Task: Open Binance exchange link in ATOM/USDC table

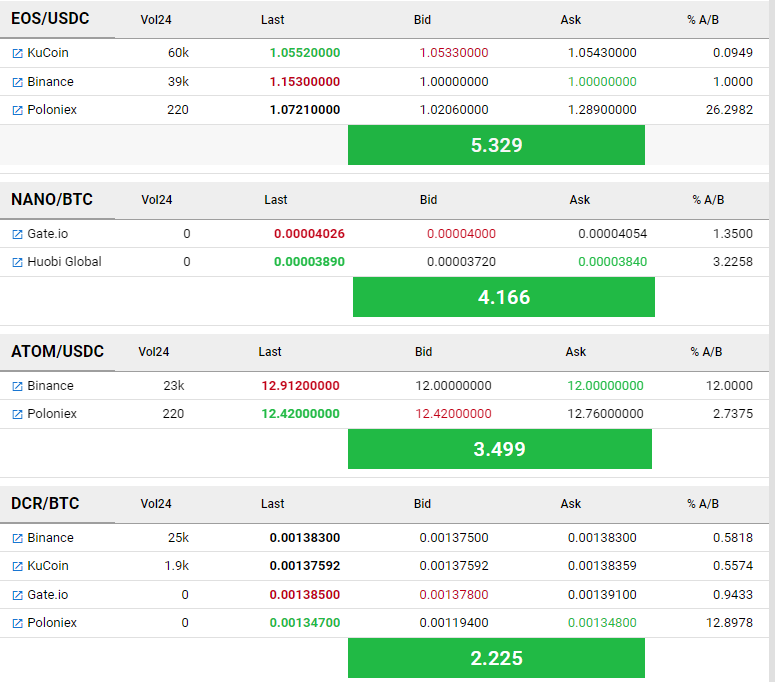Action: pos(50,385)
